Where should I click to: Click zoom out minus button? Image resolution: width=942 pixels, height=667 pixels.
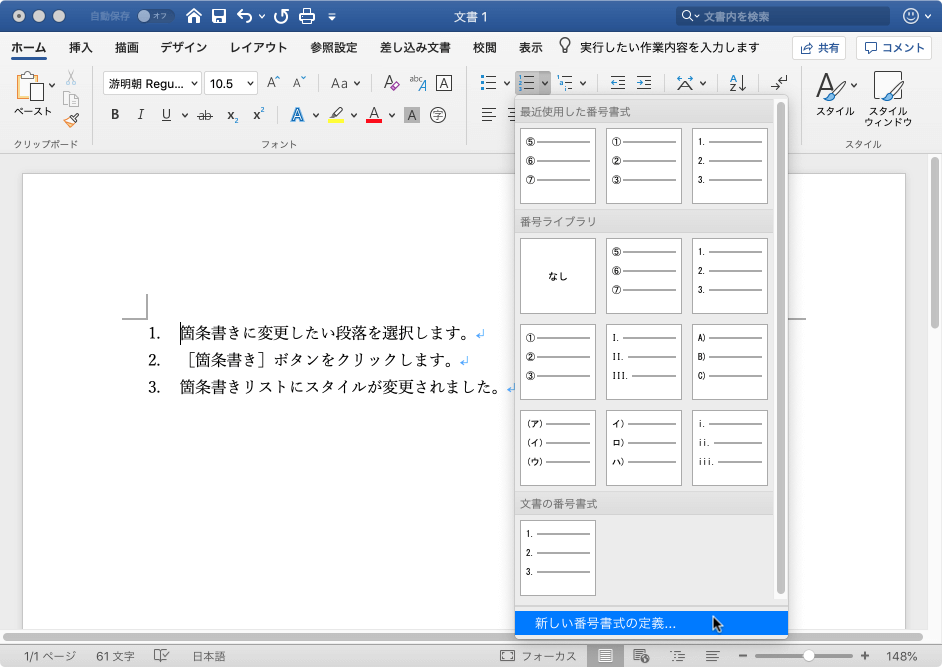click(x=743, y=656)
